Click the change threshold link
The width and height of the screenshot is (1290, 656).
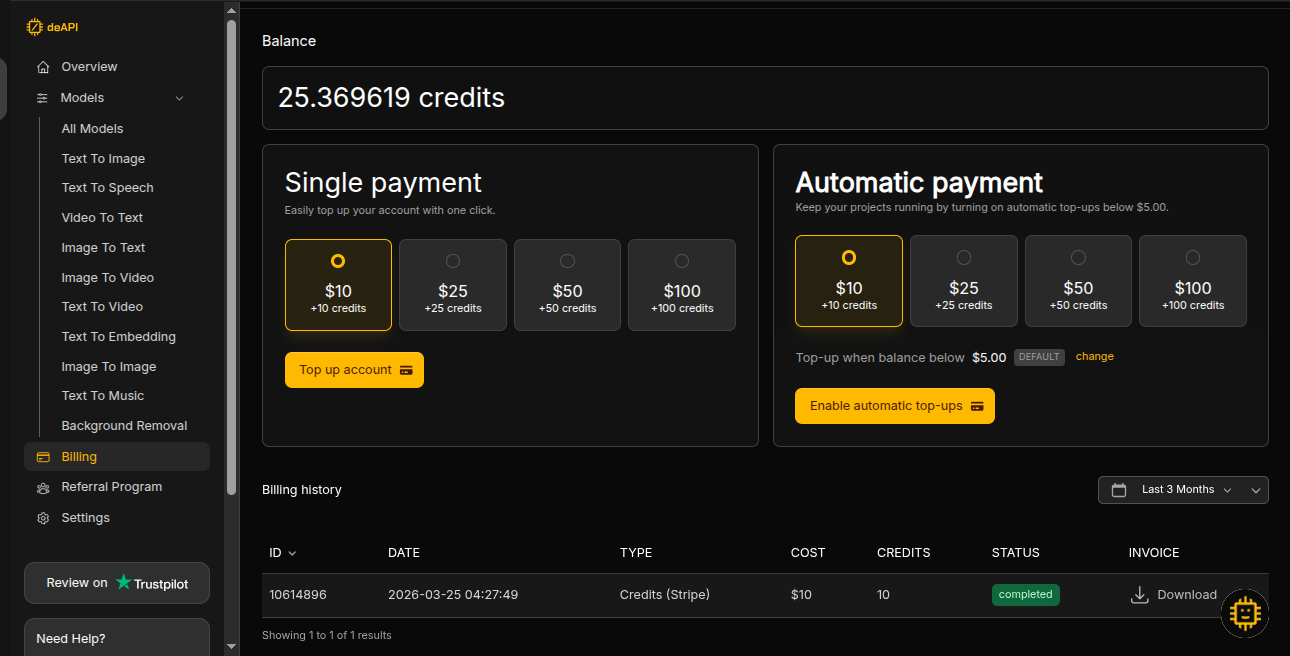coord(1094,357)
